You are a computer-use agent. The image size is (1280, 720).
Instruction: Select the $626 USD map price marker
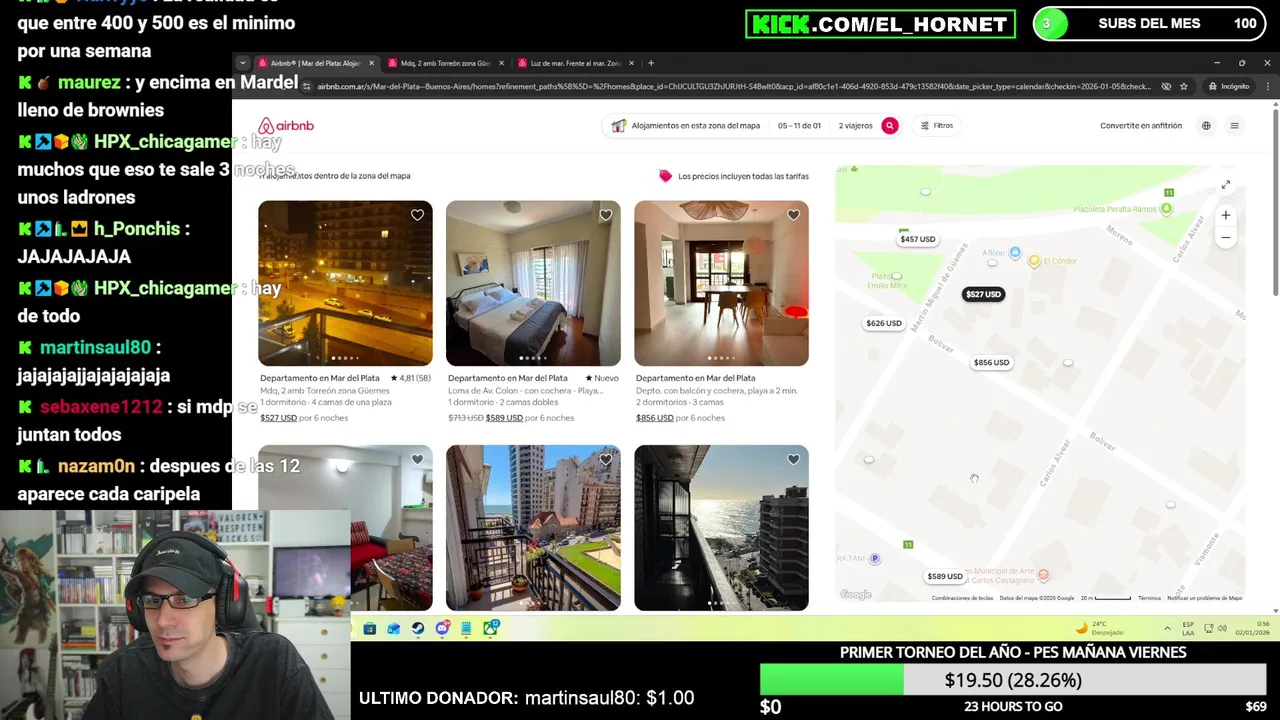point(883,323)
